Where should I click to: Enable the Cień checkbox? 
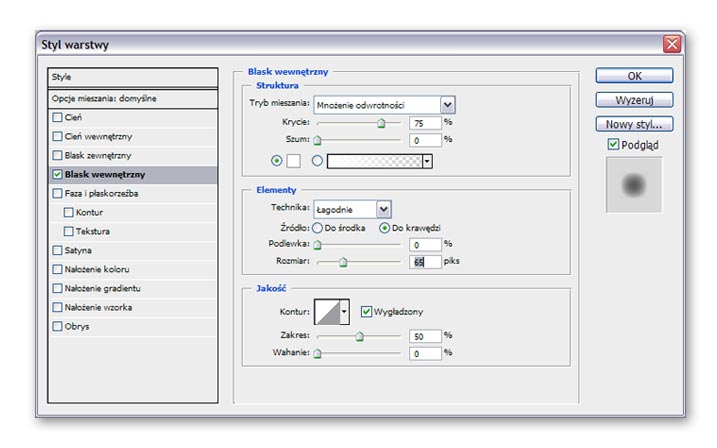click(x=57, y=117)
